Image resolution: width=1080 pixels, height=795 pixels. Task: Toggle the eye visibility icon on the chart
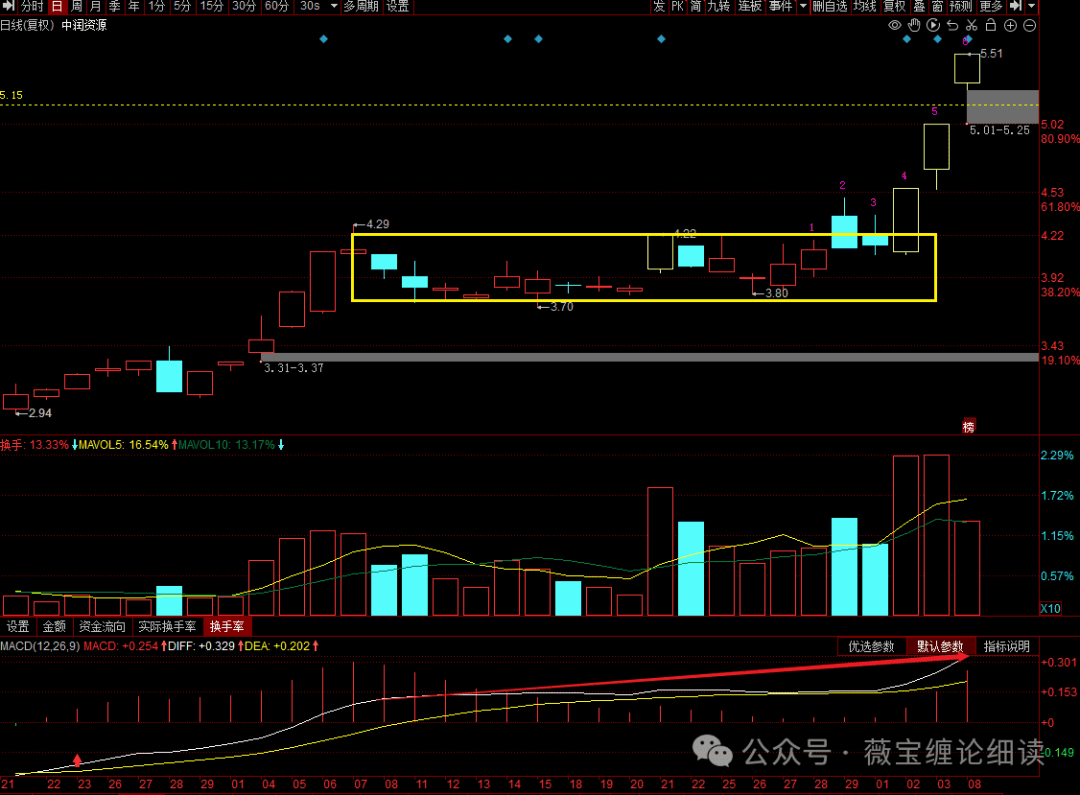click(894, 25)
